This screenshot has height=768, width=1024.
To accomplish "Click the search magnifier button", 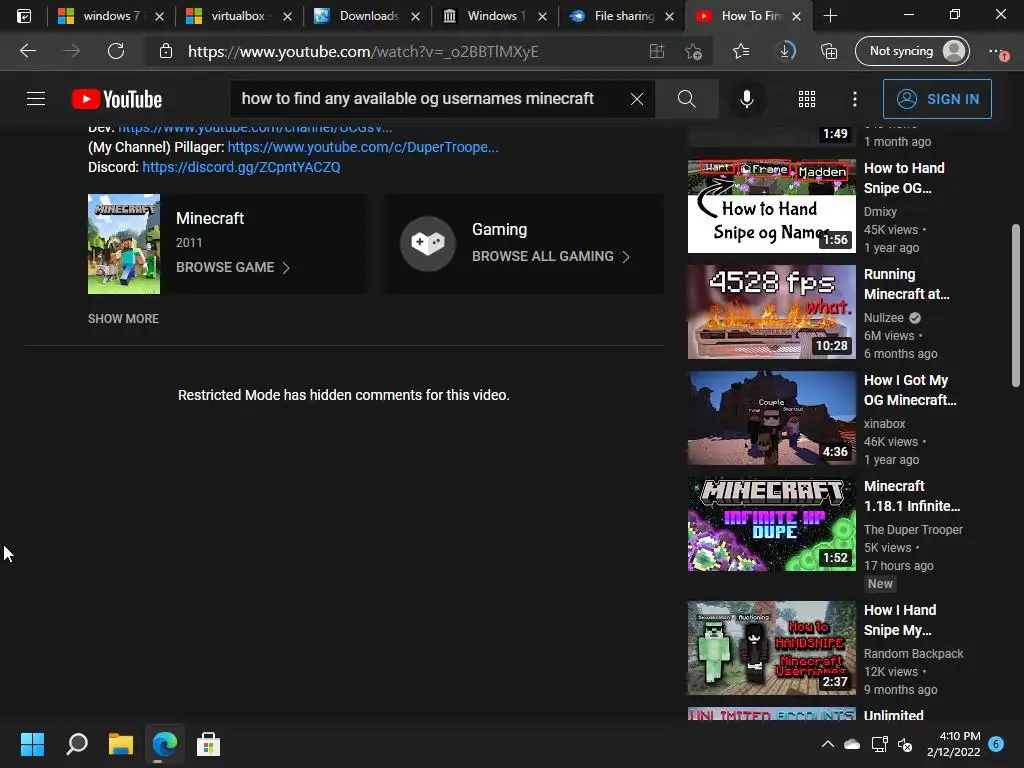I will click(x=686, y=99).
